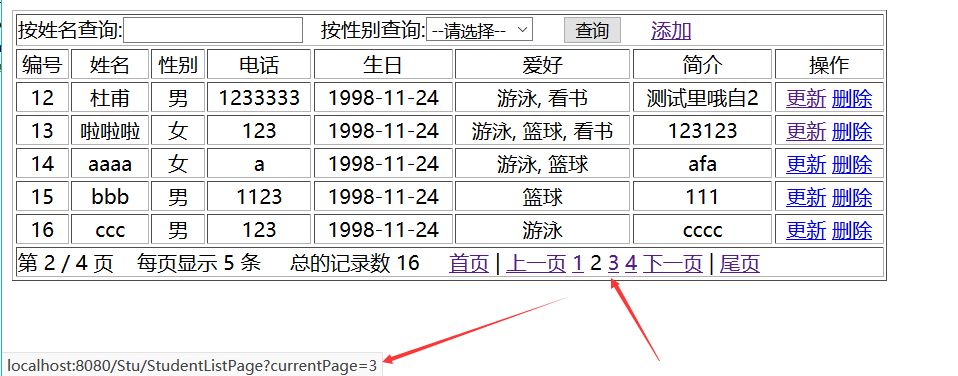
Task: Select the 简介 column header
Action: 702,64
